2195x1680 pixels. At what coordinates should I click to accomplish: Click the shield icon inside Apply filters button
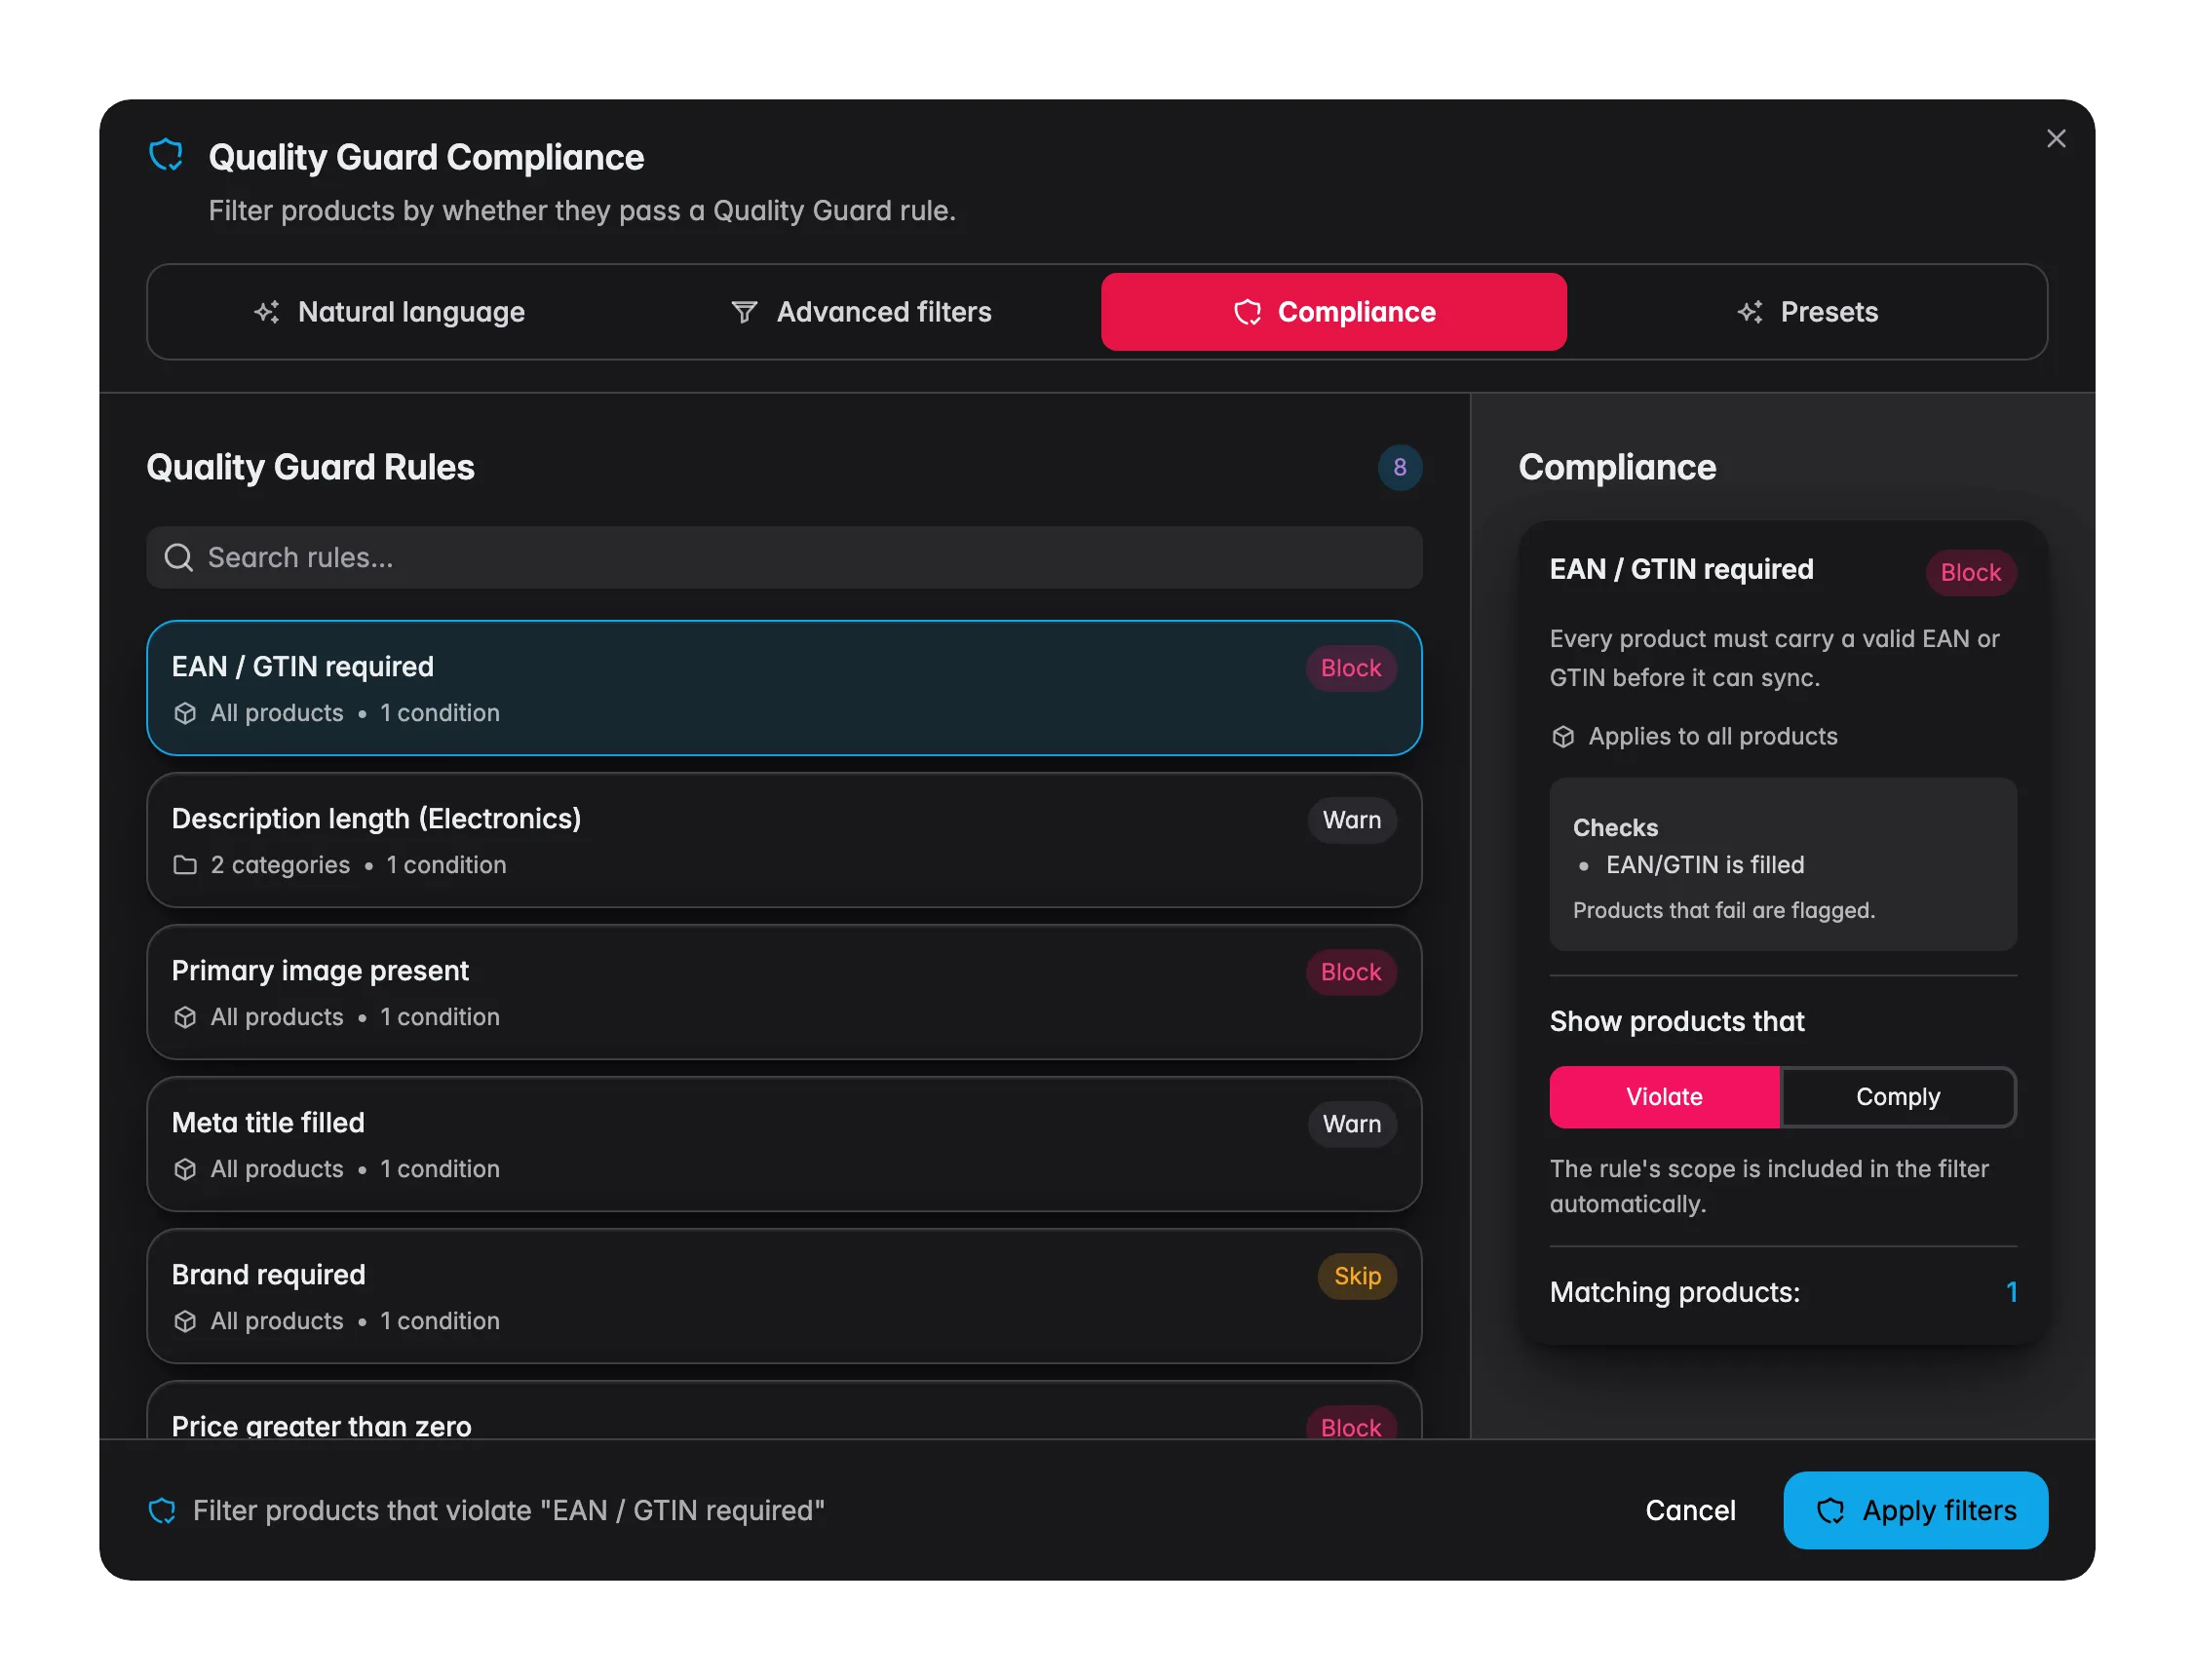click(x=1830, y=1510)
